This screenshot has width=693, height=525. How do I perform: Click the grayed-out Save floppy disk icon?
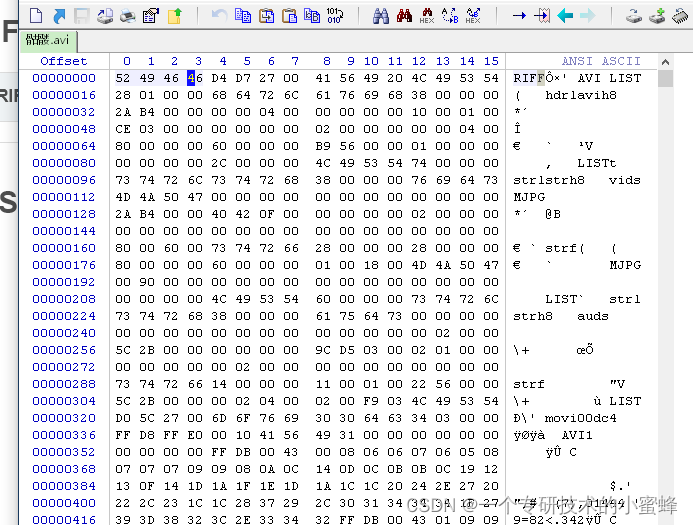click(82, 16)
